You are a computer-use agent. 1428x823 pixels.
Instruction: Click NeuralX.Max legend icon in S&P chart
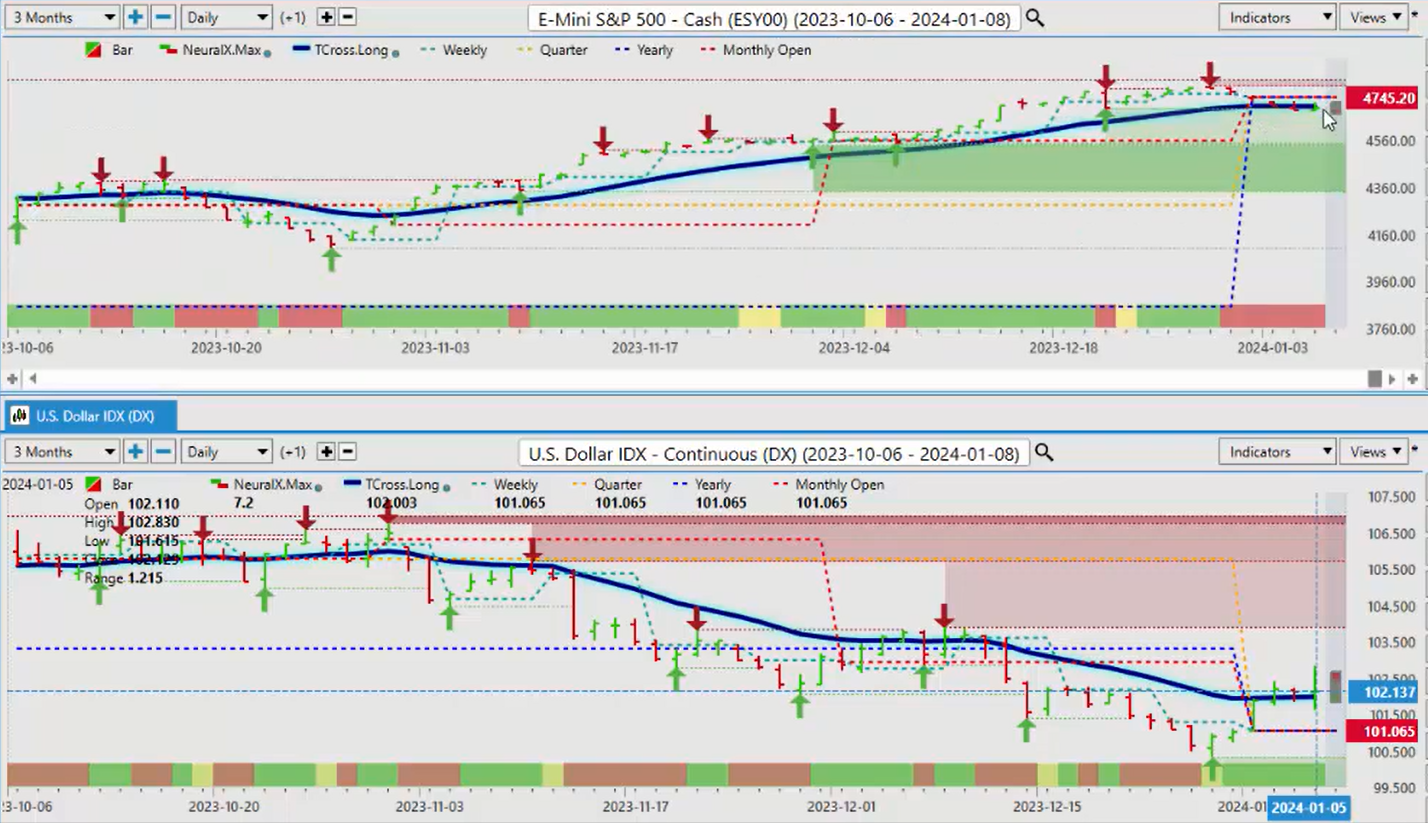tap(166, 50)
